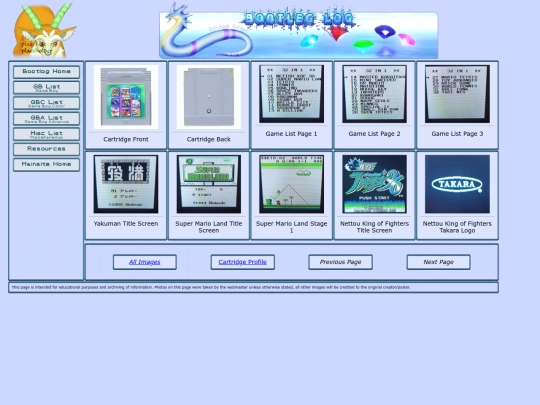This screenshot has width=540, height=405.
Task: Return to Mainsite Home
Action: [46, 165]
